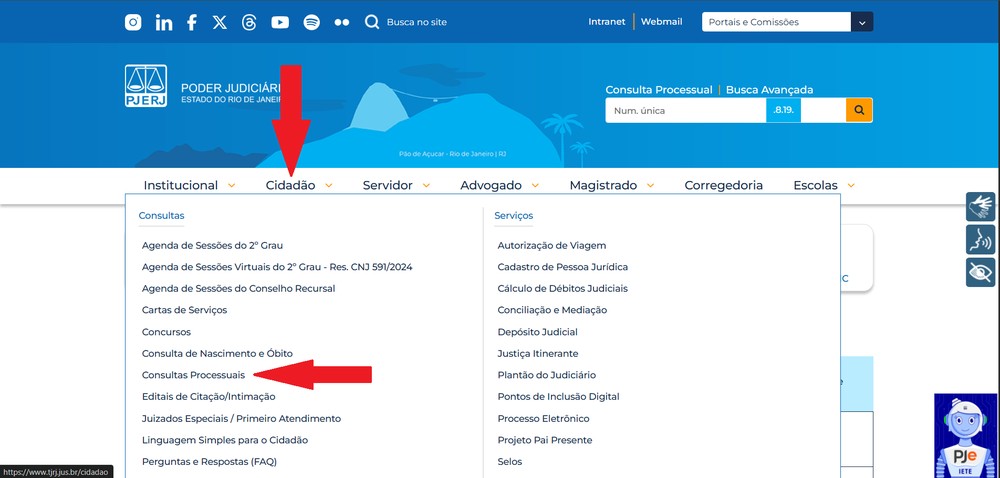
Task: Open Processo Eletrônico
Action: pyautogui.click(x=543, y=419)
